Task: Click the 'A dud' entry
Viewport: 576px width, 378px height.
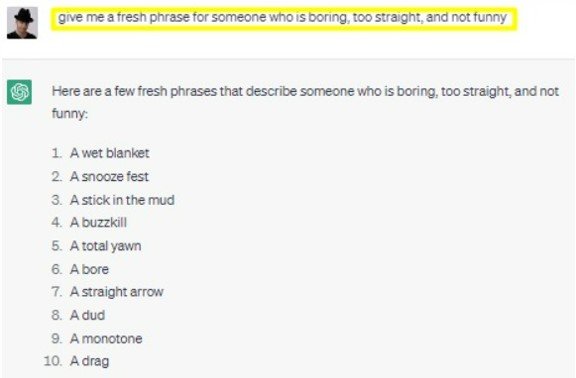Action: 87,315
